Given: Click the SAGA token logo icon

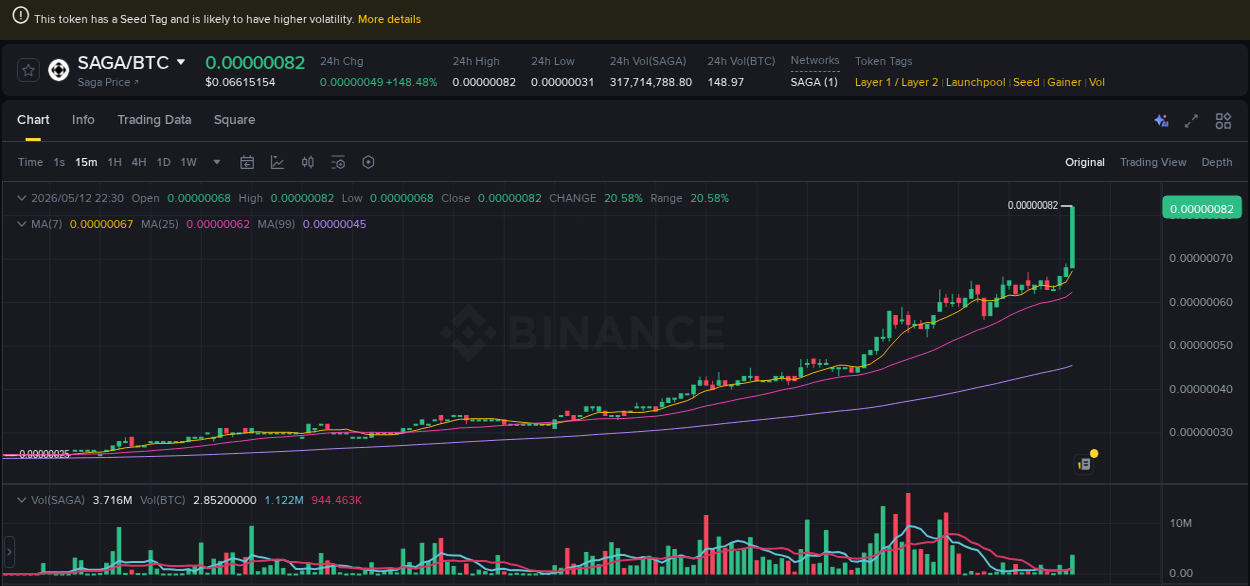Looking at the screenshot, I should click(58, 70).
